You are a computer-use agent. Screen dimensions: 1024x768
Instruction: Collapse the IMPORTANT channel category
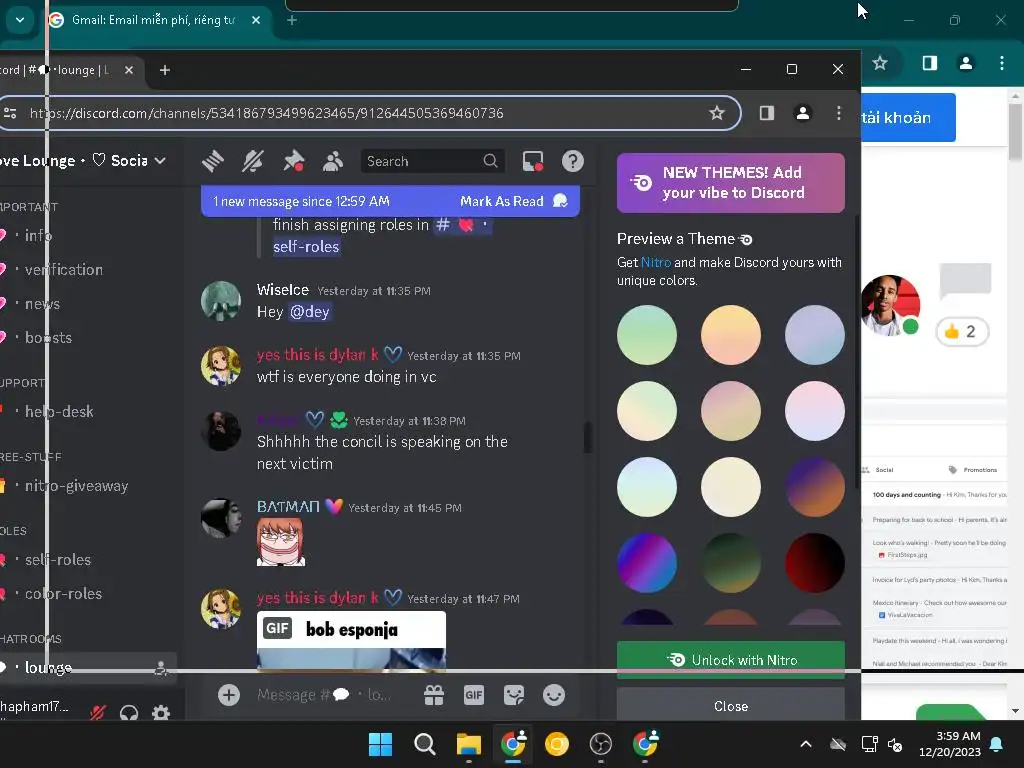(29, 207)
